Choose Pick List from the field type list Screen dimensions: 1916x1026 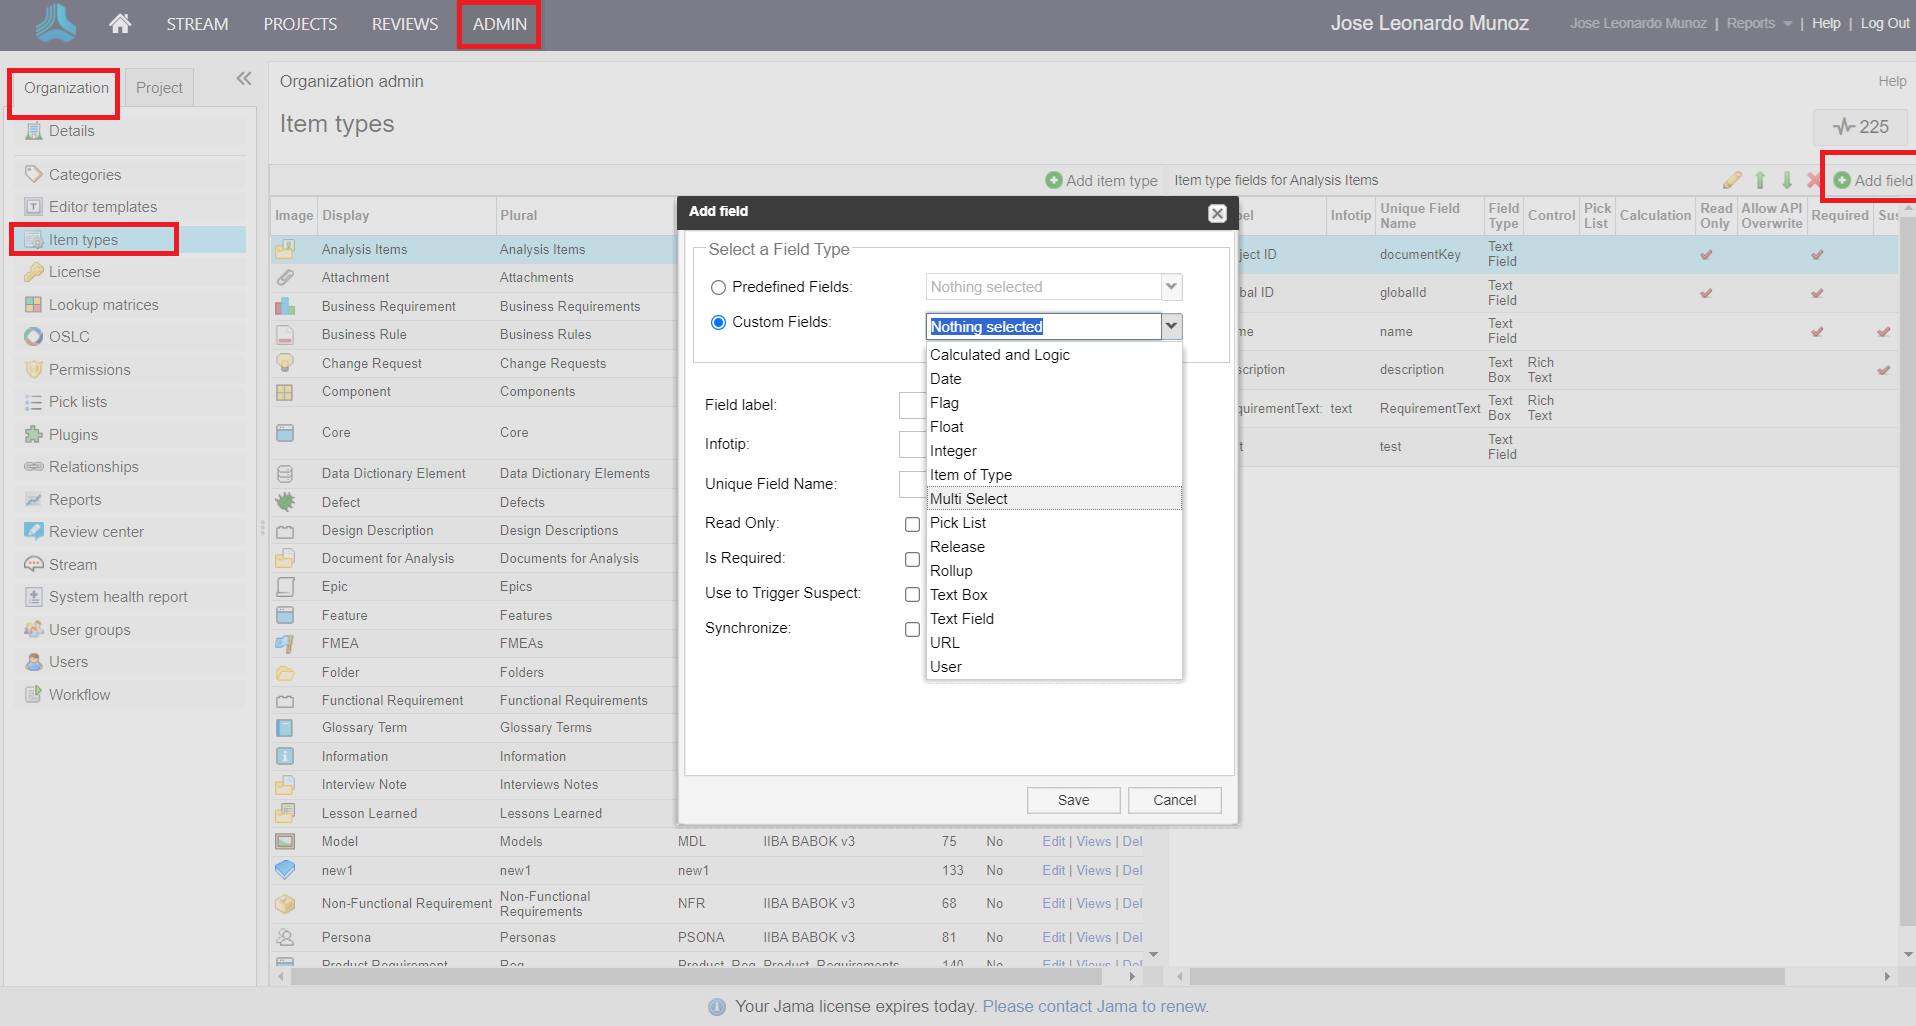point(1054,523)
